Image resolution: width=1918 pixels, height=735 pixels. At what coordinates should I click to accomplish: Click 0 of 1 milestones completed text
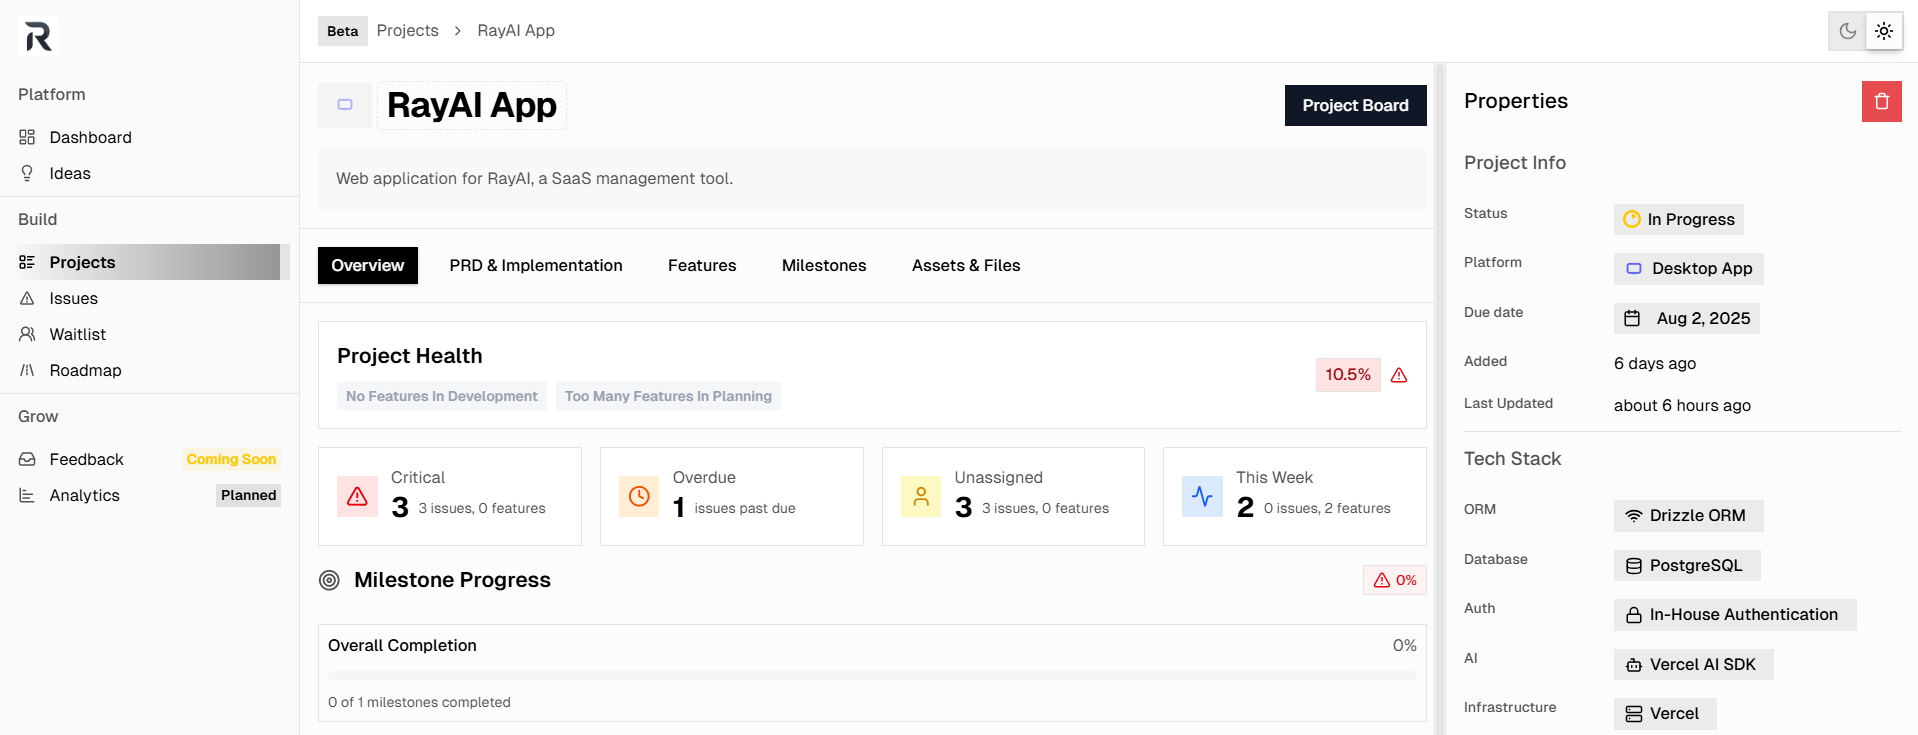pyautogui.click(x=419, y=702)
